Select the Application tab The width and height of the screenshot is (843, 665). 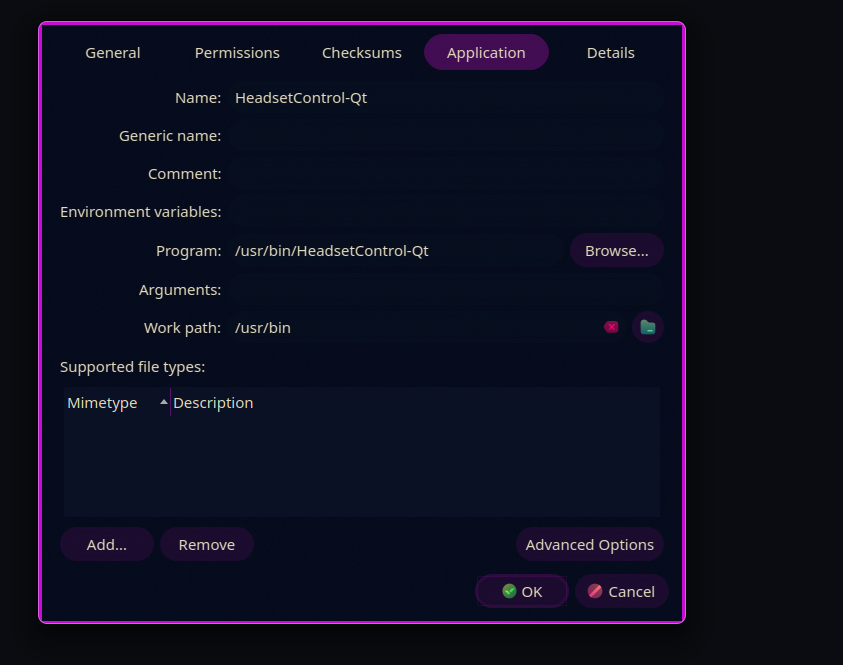click(x=486, y=53)
